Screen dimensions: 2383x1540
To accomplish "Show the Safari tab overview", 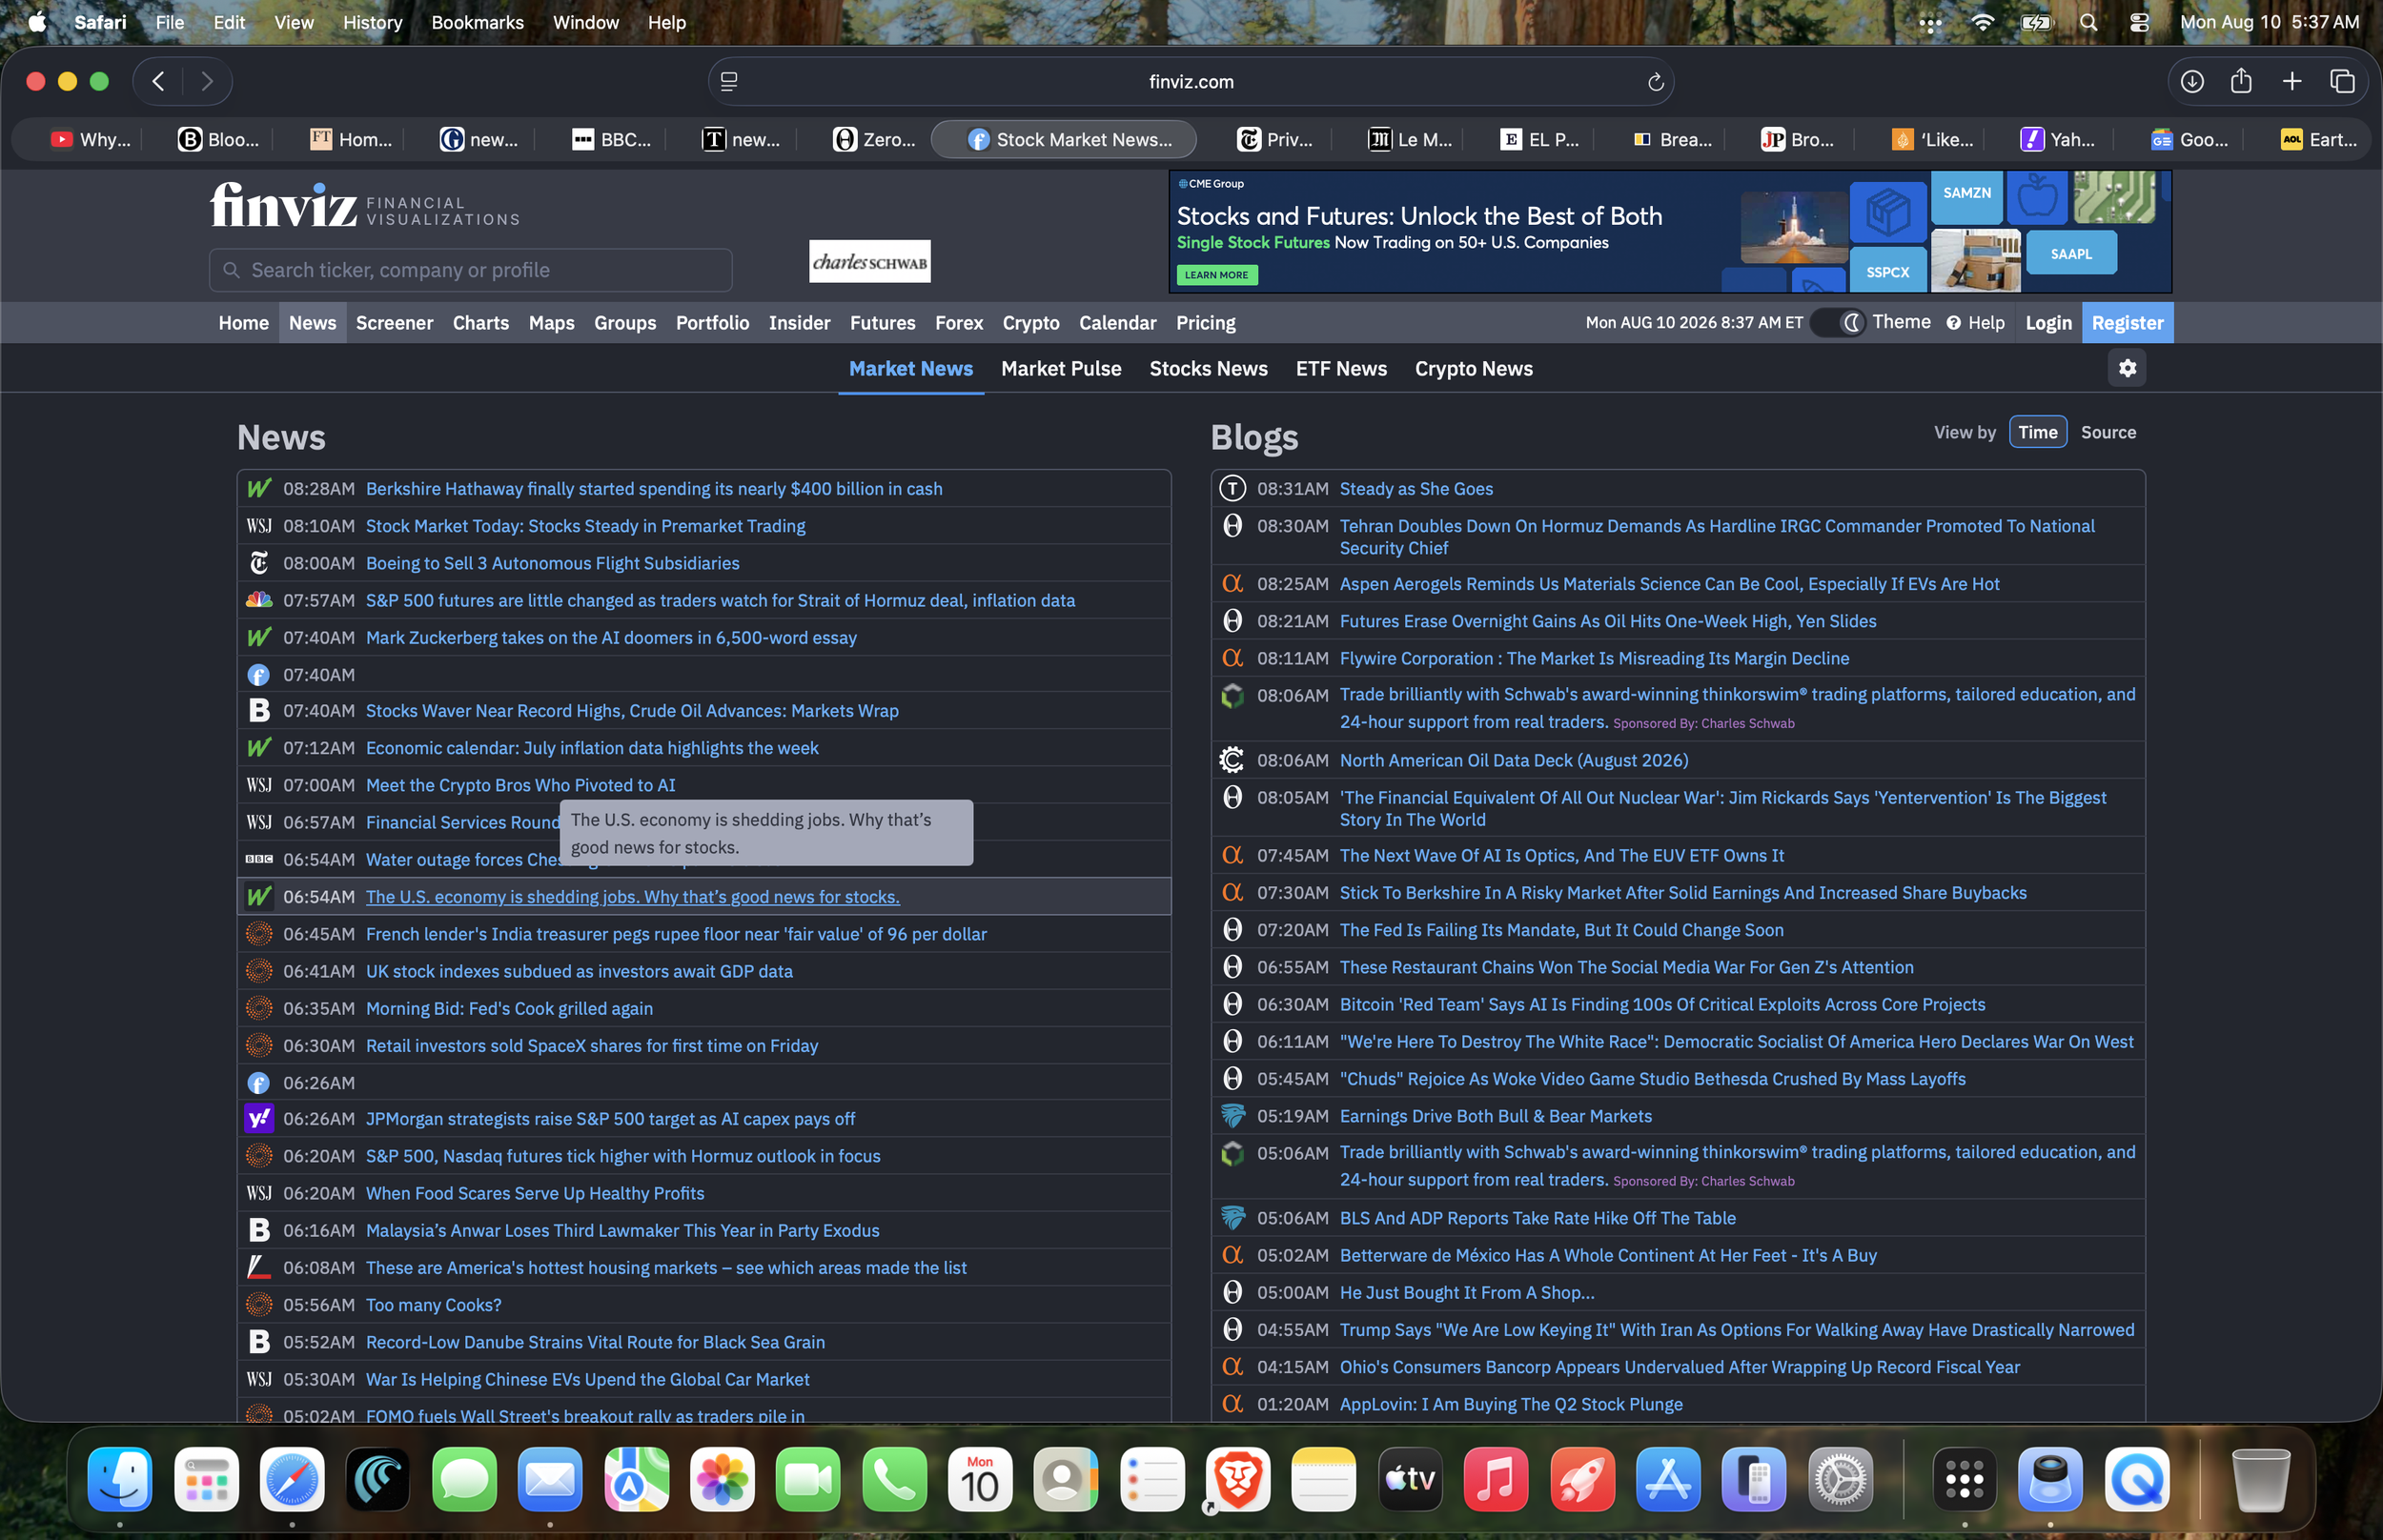I will point(2342,81).
